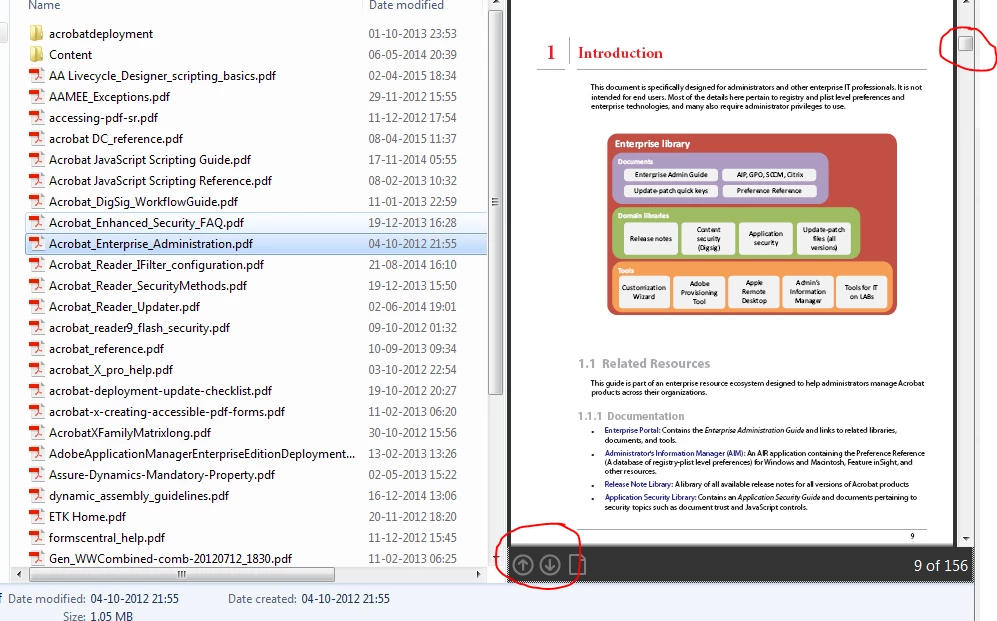997x621 pixels.
Task: Select Acrobat_Enhanced_Security_FAQ.pdf file icon
Action: click(x=37, y=222)
